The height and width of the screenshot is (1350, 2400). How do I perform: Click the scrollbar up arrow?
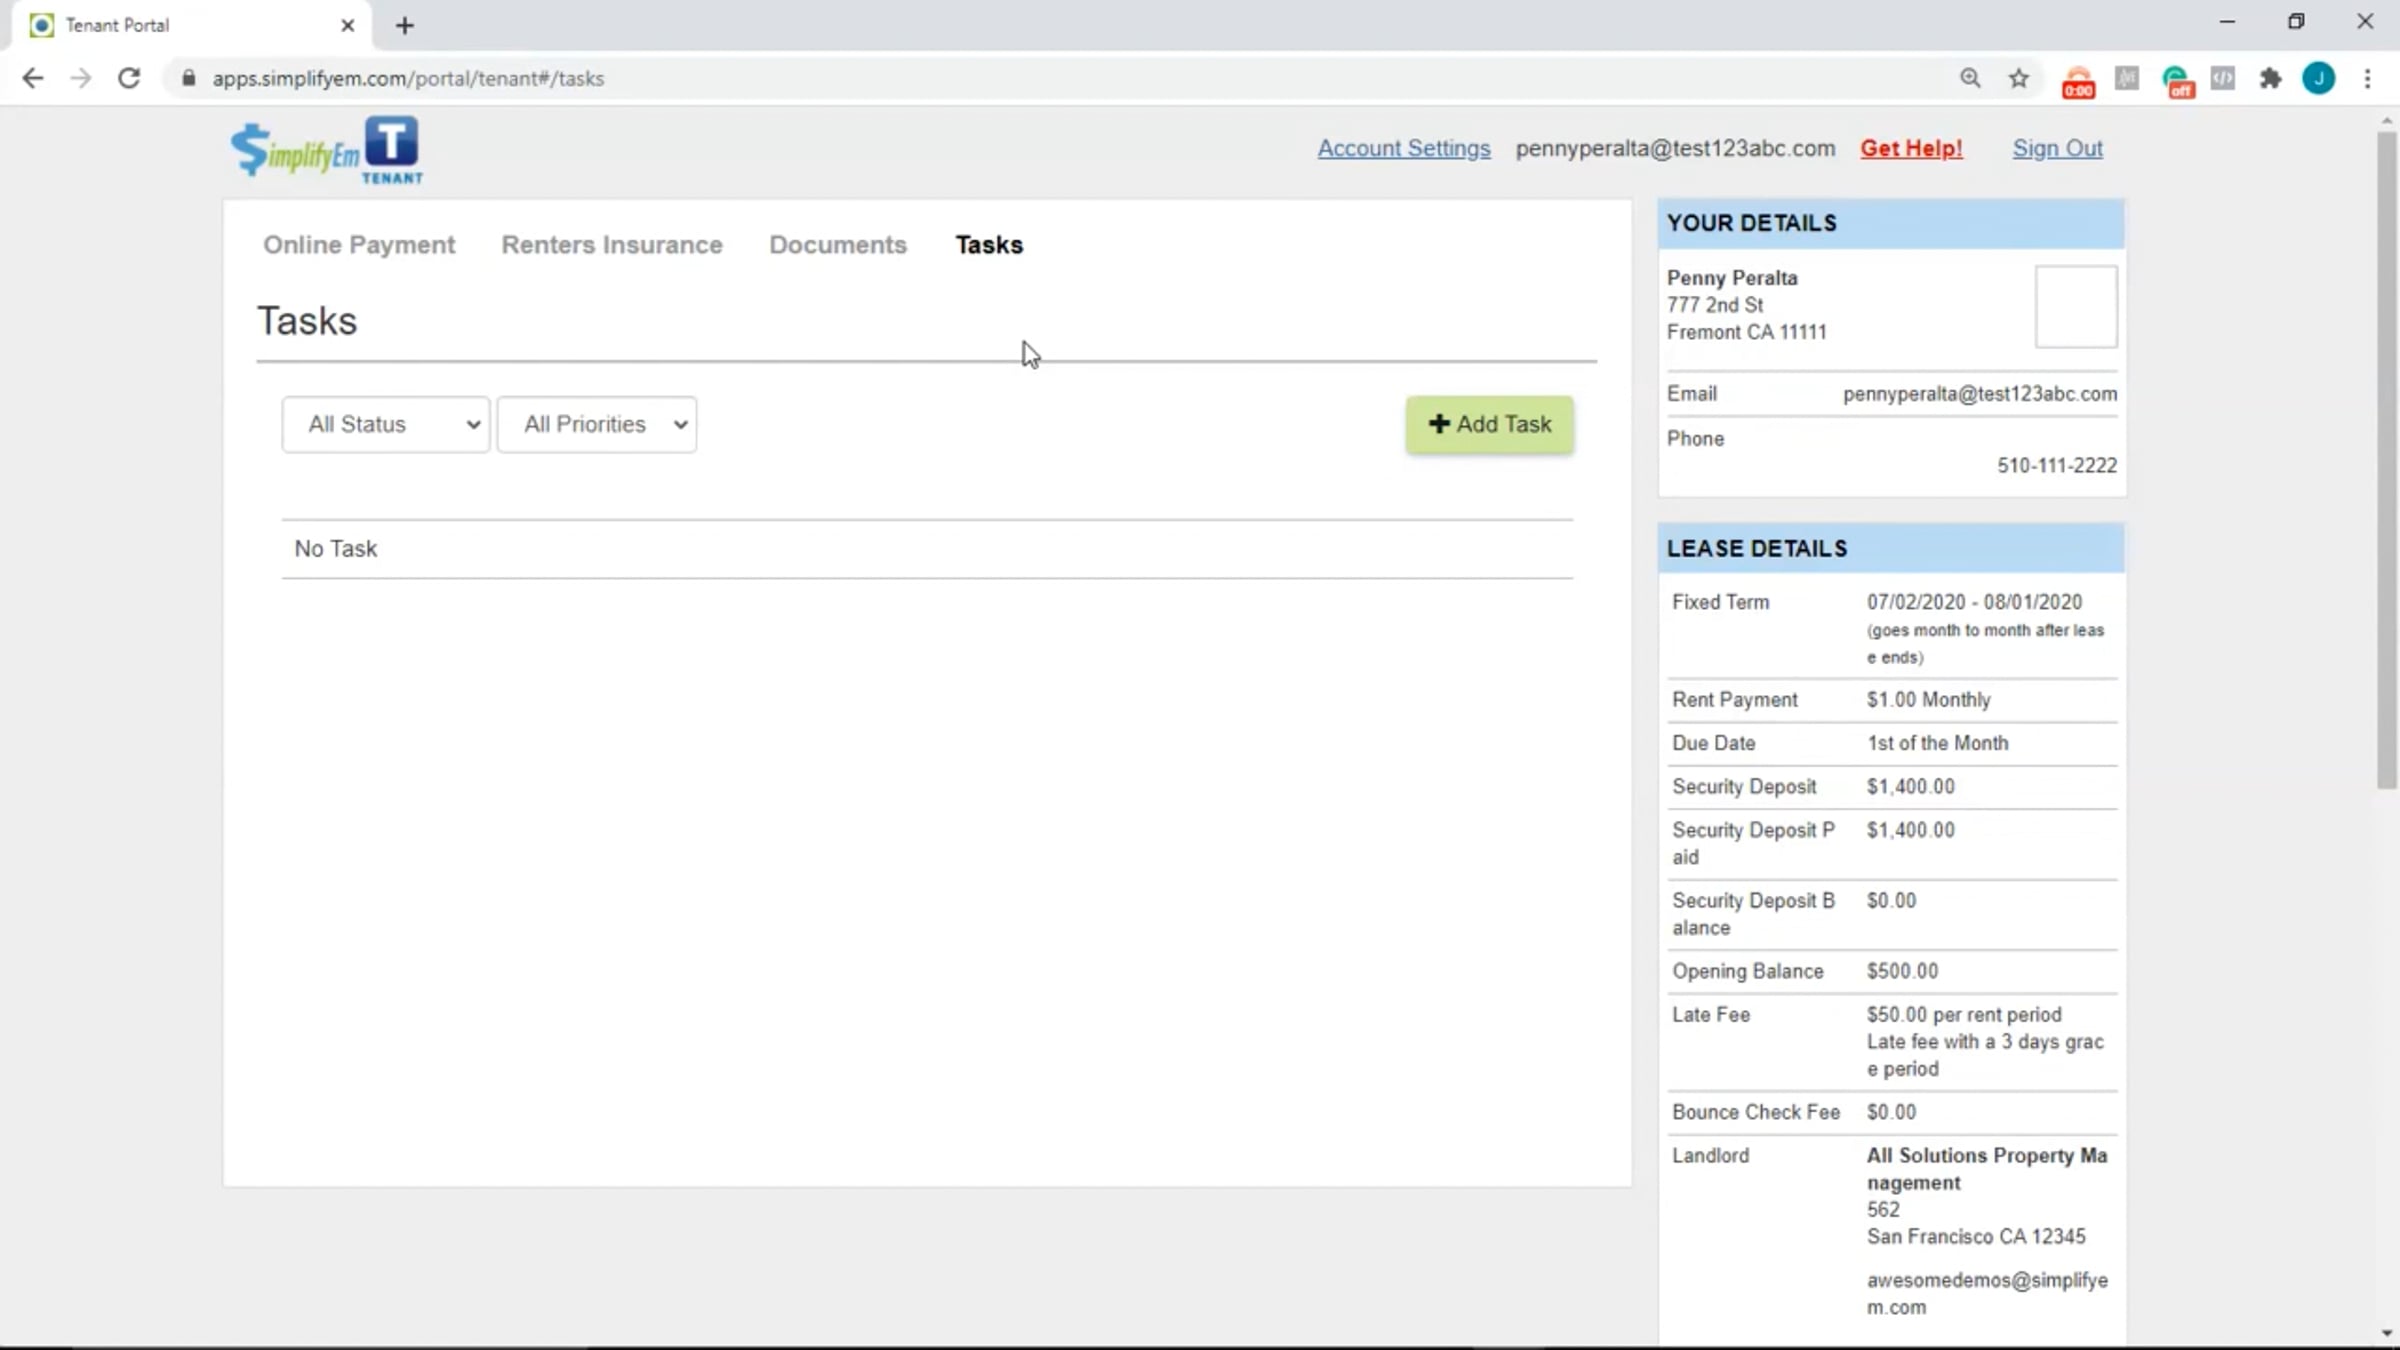pyautogui.click(x=2387, y=121)
